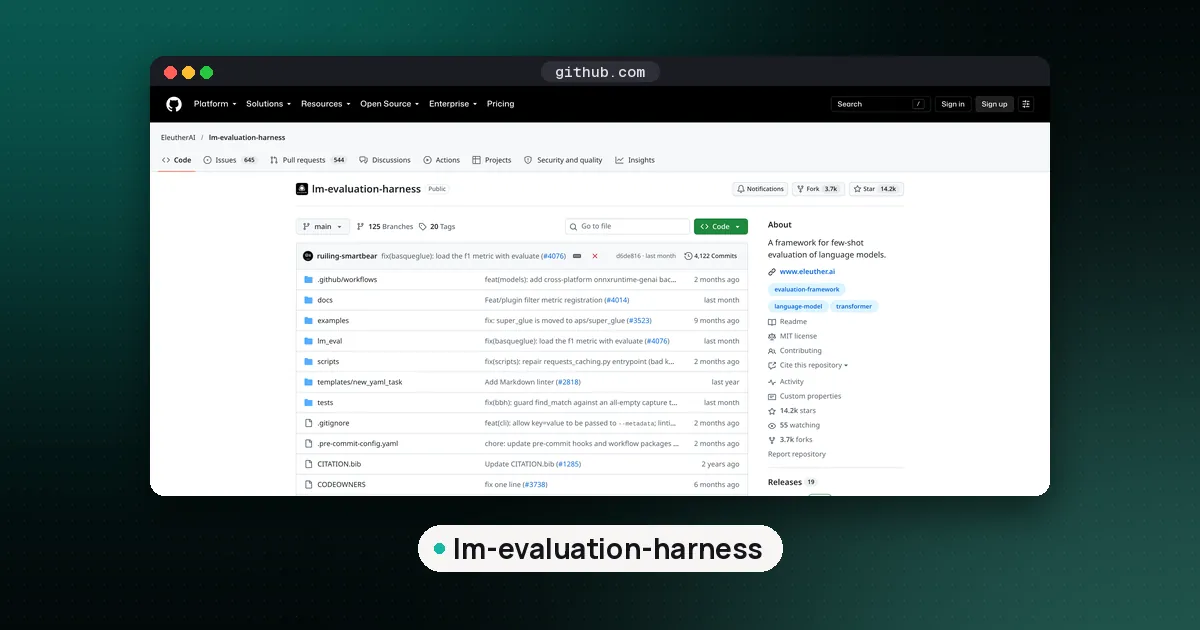Viewport: 1200px width, 630px height.
Task: Click the tests folder icon
Action: (x=309, y=403)
